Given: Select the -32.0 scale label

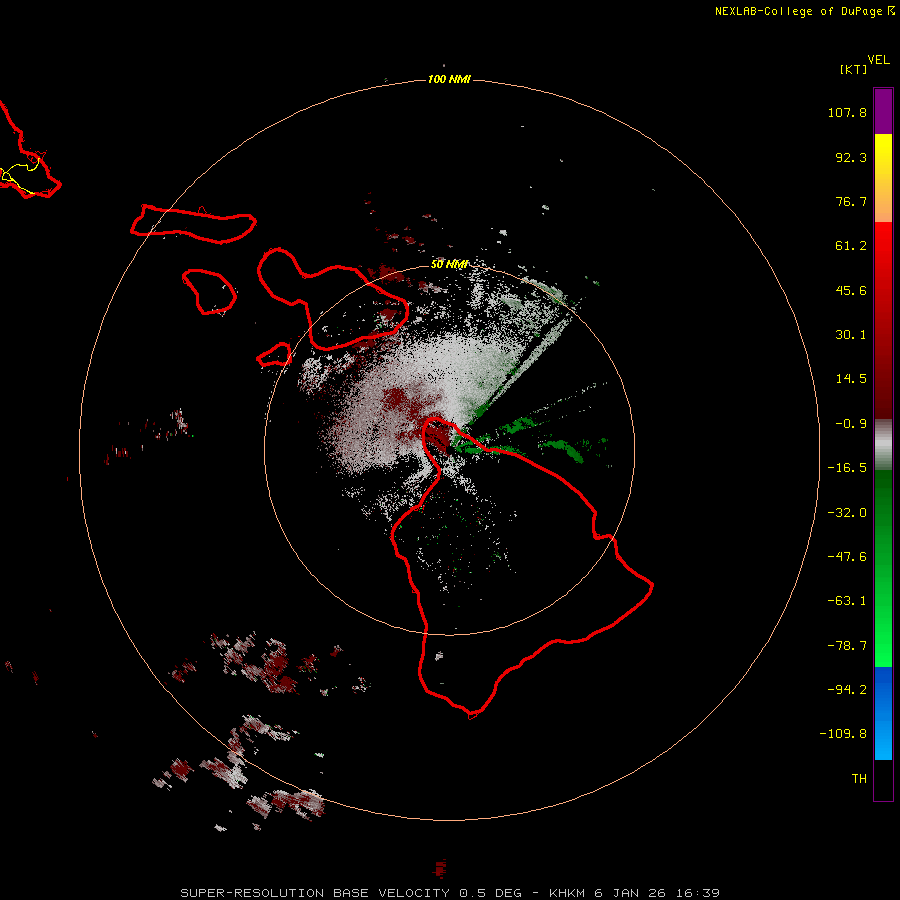Looking at the screenshot, I should tap(847, 513).
